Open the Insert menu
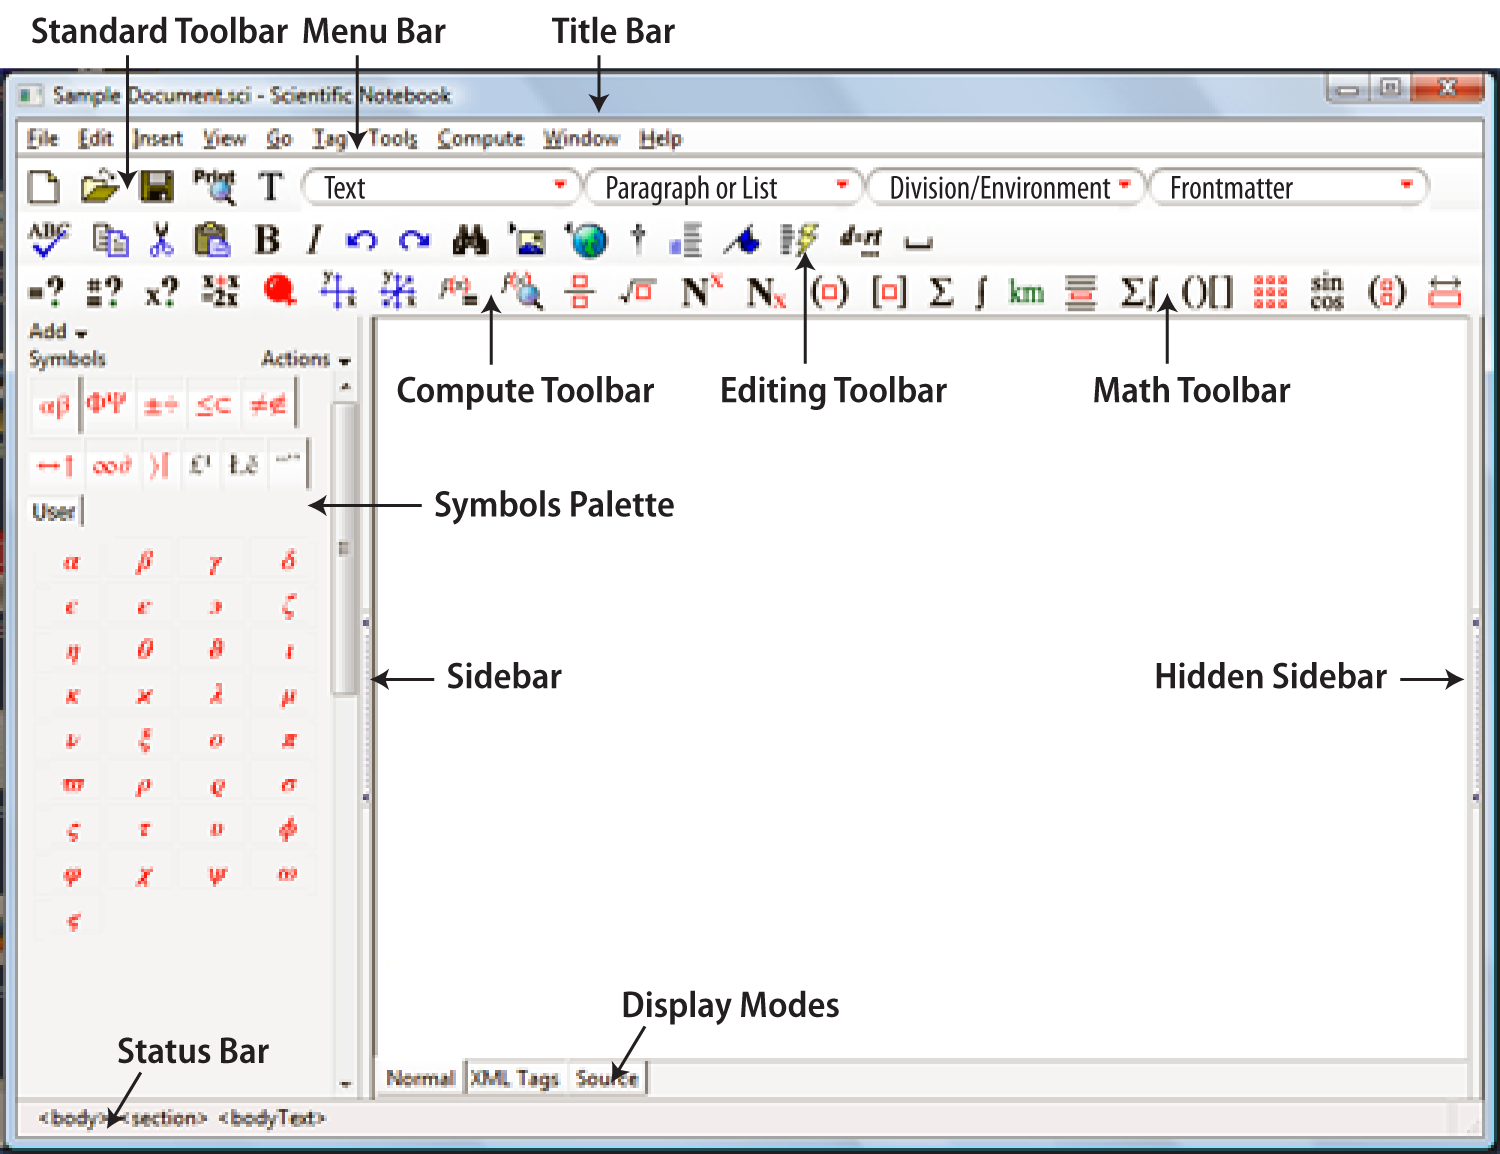The height and width of the screenshot is (1154, 1500). click(x=158, y=138)
